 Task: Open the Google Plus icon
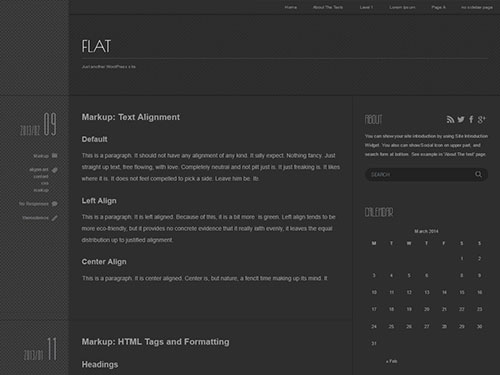coord(481,119)
